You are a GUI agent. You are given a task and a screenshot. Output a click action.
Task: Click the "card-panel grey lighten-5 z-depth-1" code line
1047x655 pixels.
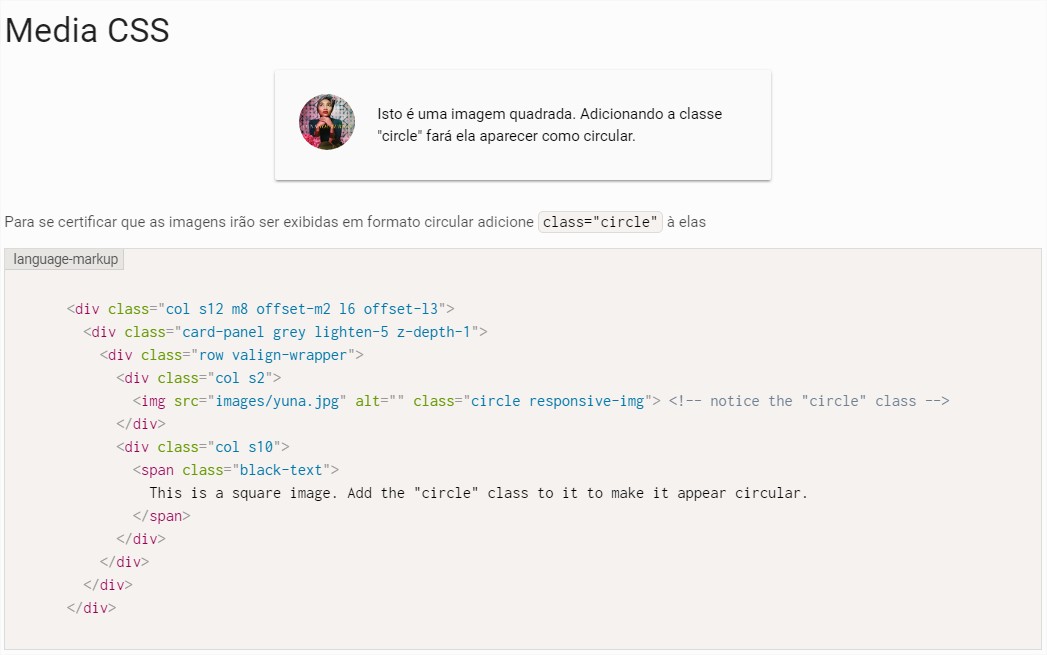click(285, 332)
